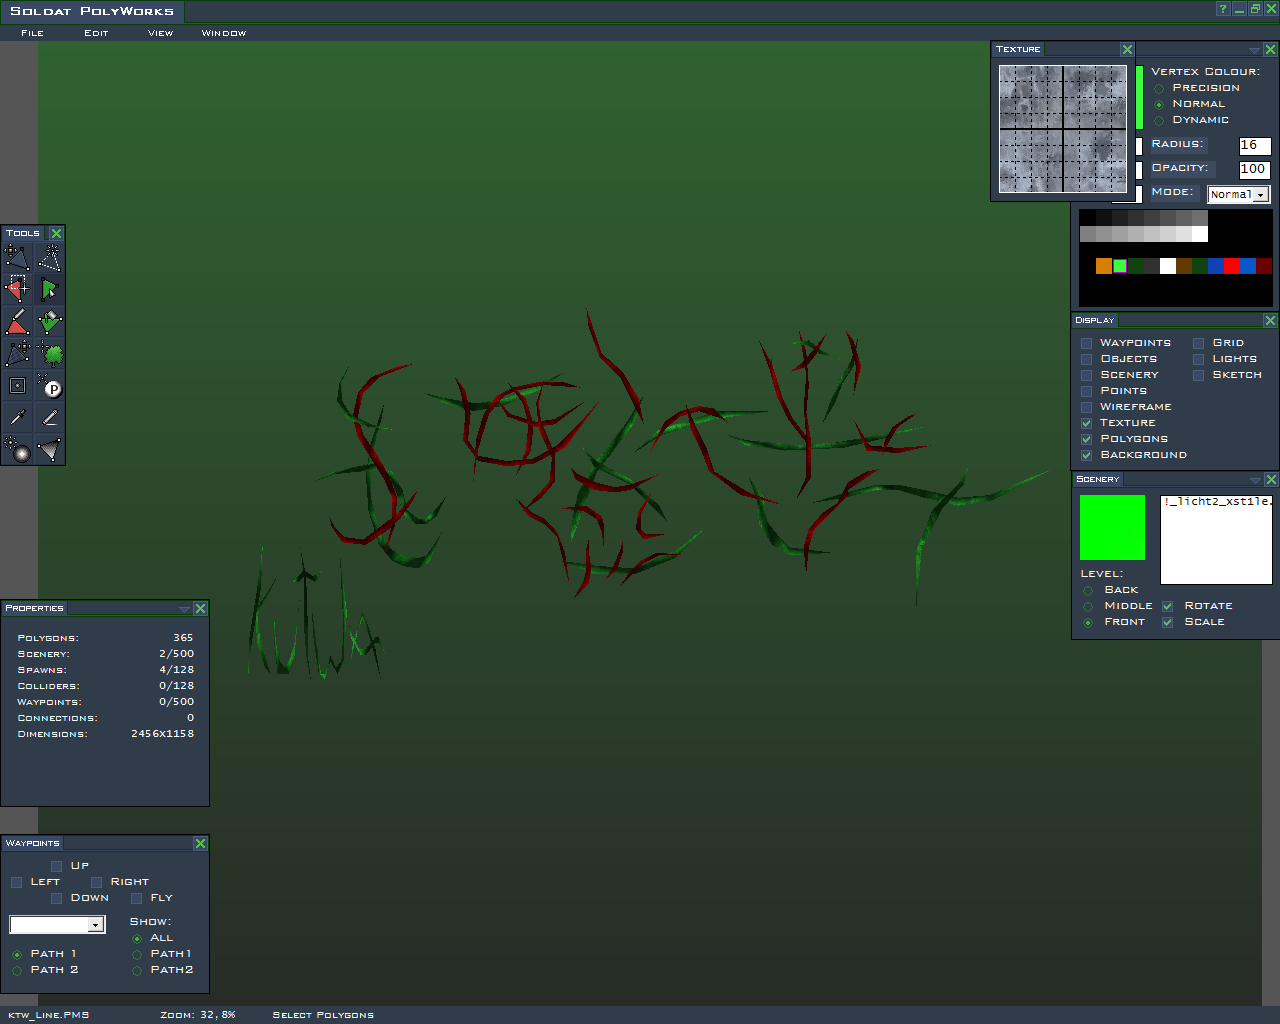Pick the red colour swatch in palette
The width and height of the screenshot is (1280, 1024).
point(1232,266)
